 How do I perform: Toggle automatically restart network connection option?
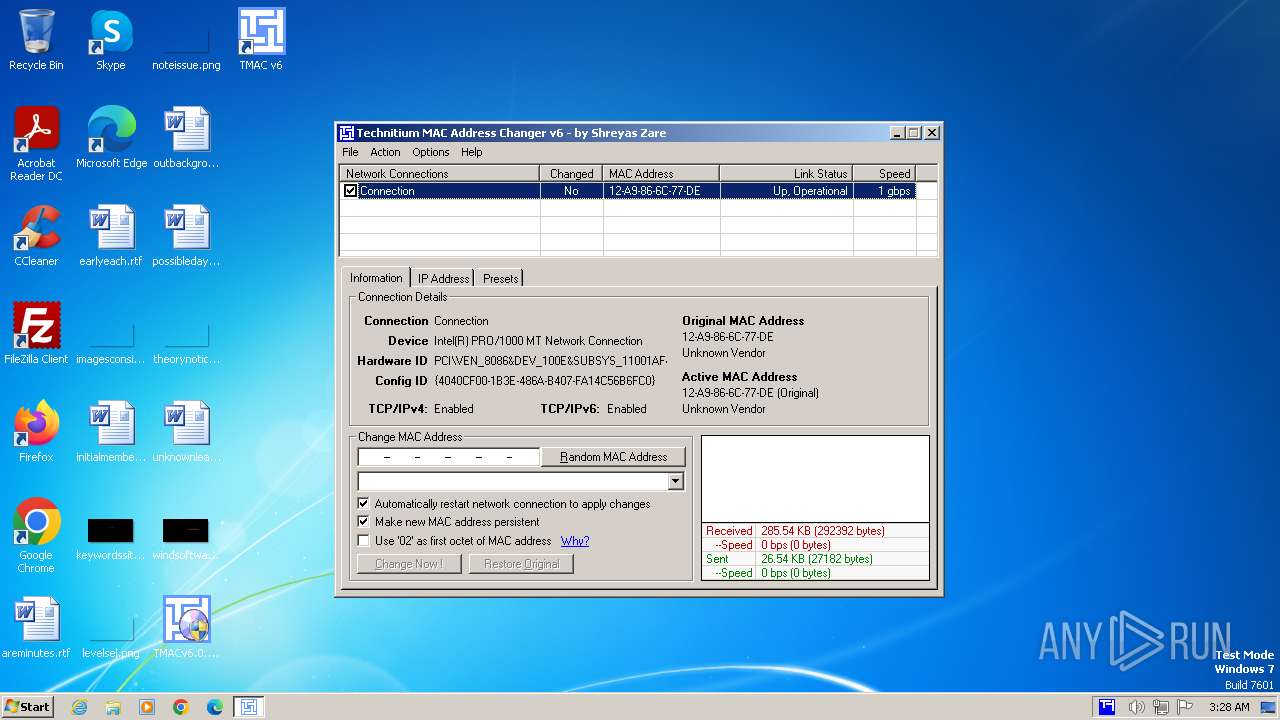point(363,504)
